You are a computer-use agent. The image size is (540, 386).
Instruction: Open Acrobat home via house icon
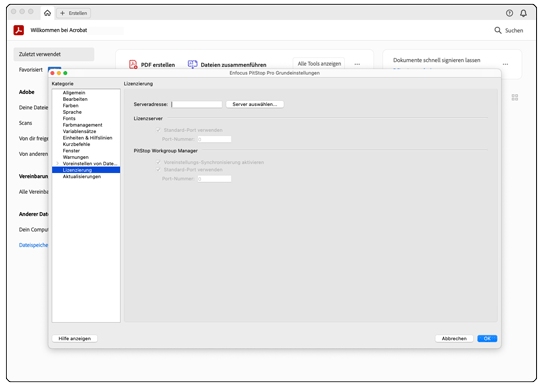click(47, 13)
